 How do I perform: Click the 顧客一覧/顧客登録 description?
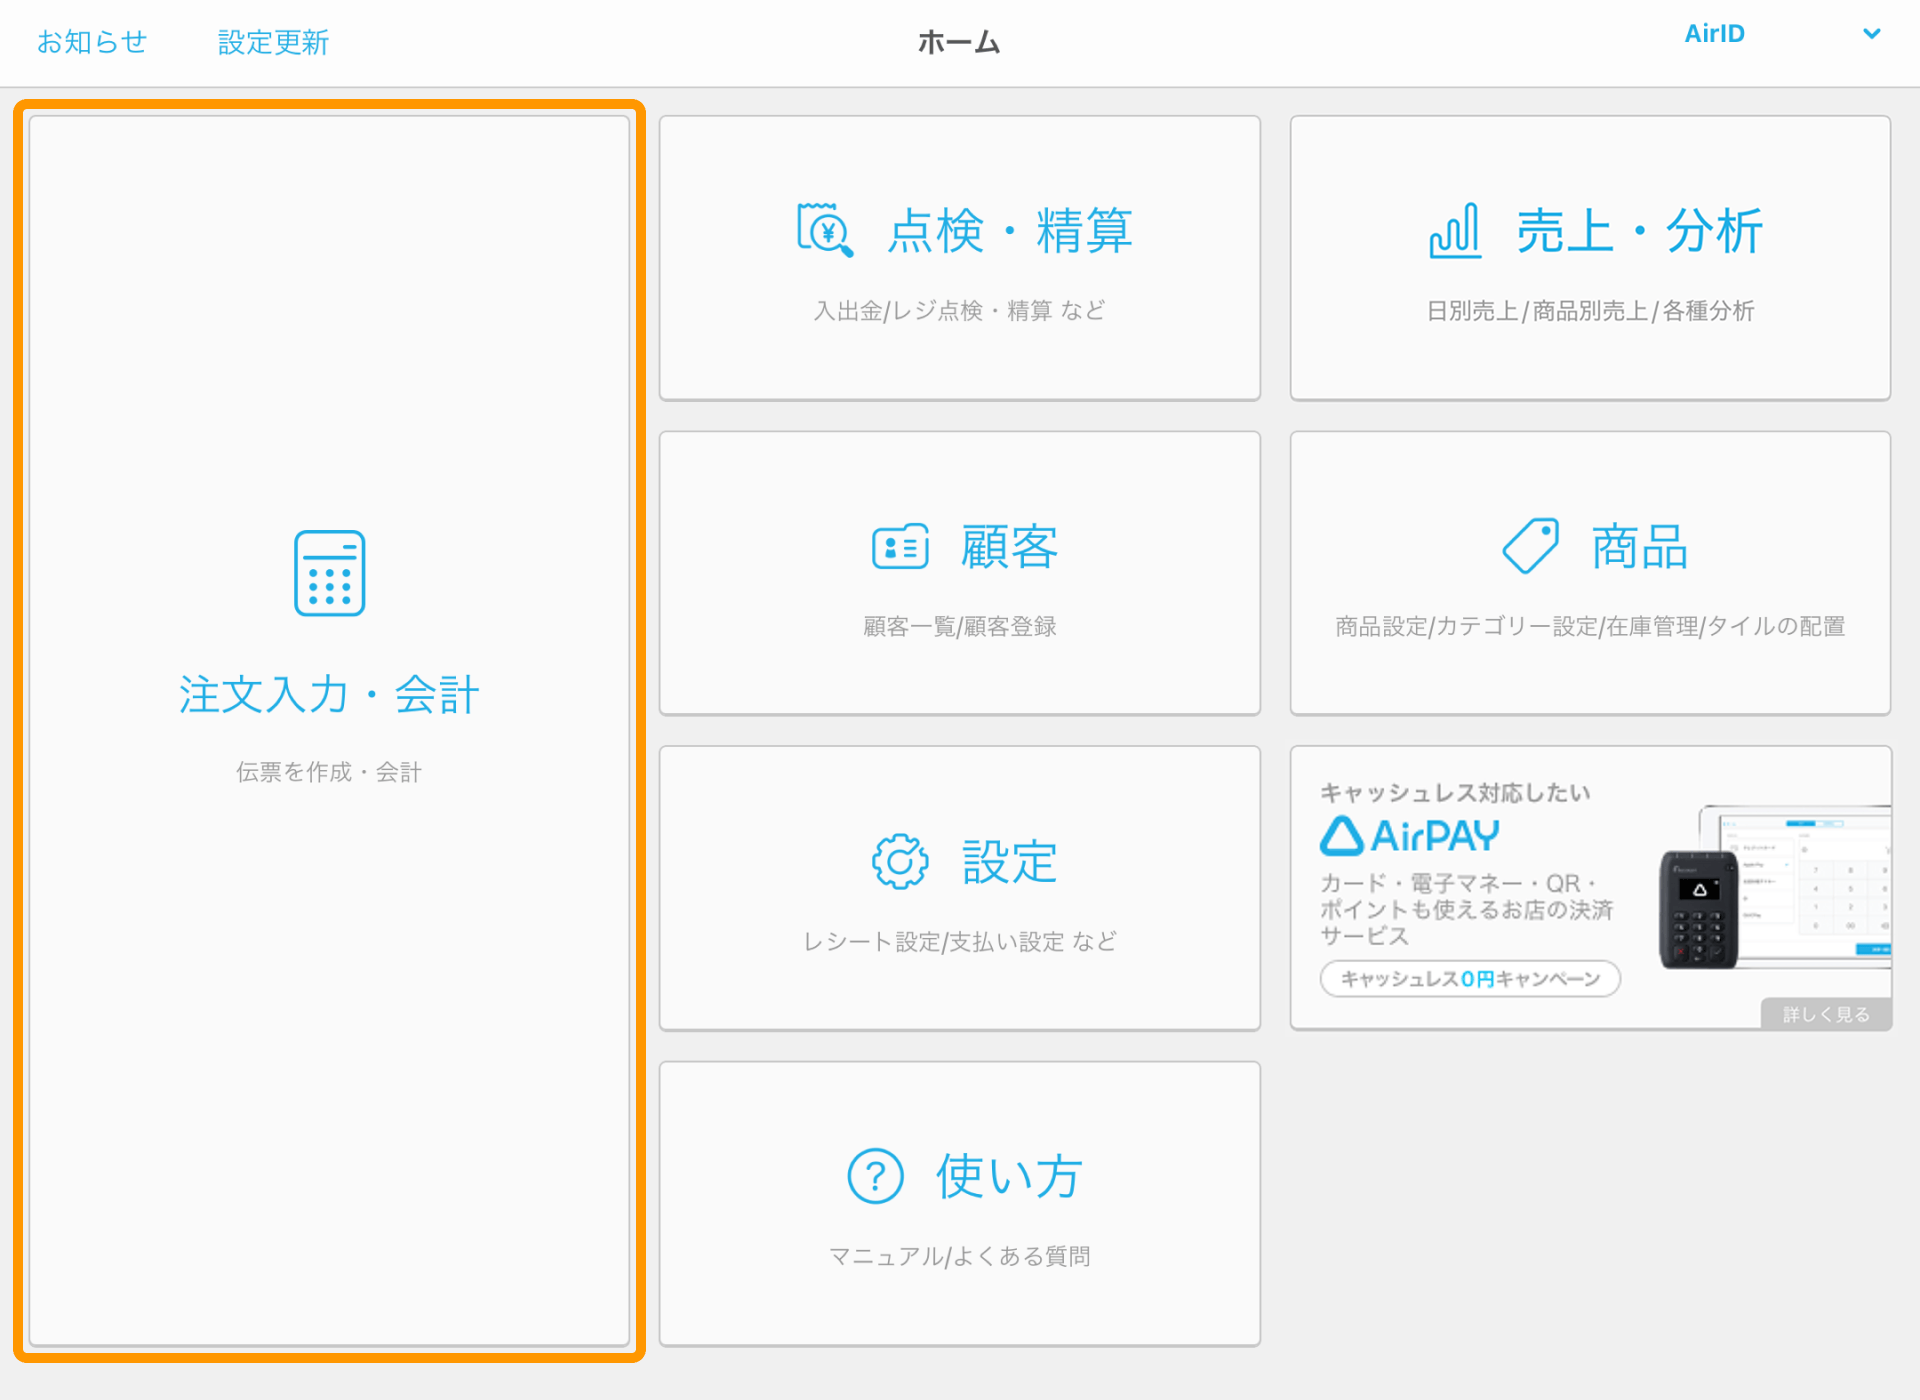(x=959, y=627)
